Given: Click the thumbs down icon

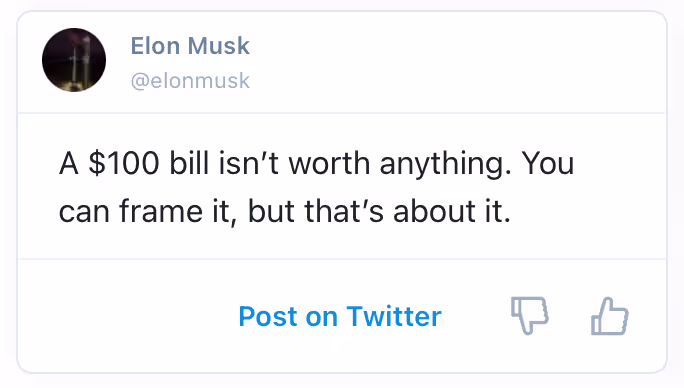Looking at the screenshot, I should (530, 316).
